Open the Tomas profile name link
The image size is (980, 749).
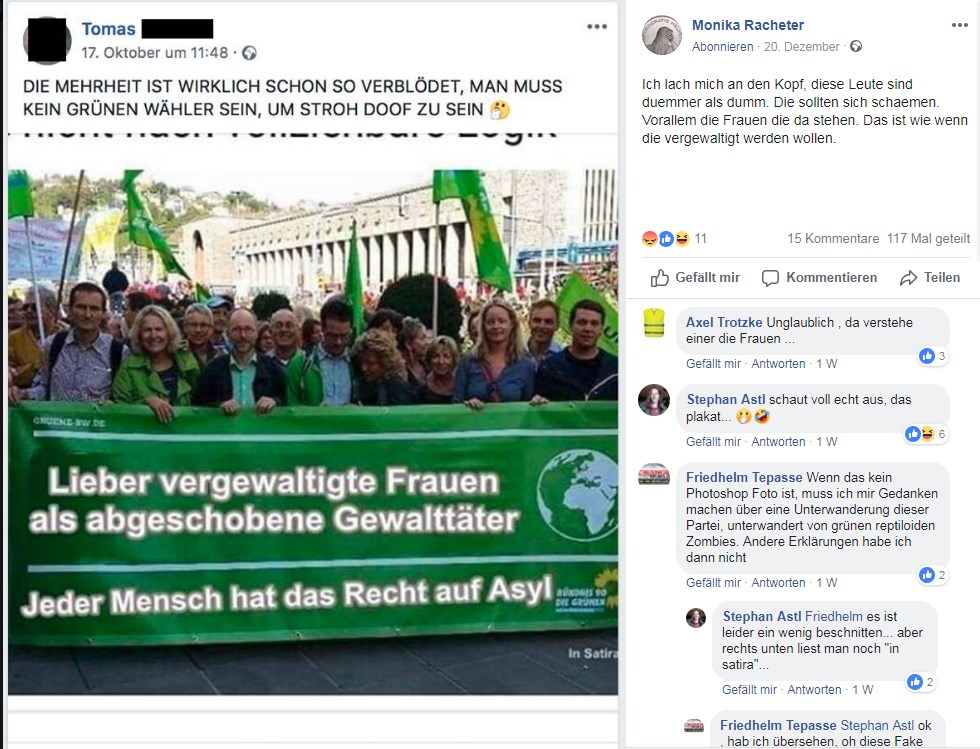coord(109,29)
